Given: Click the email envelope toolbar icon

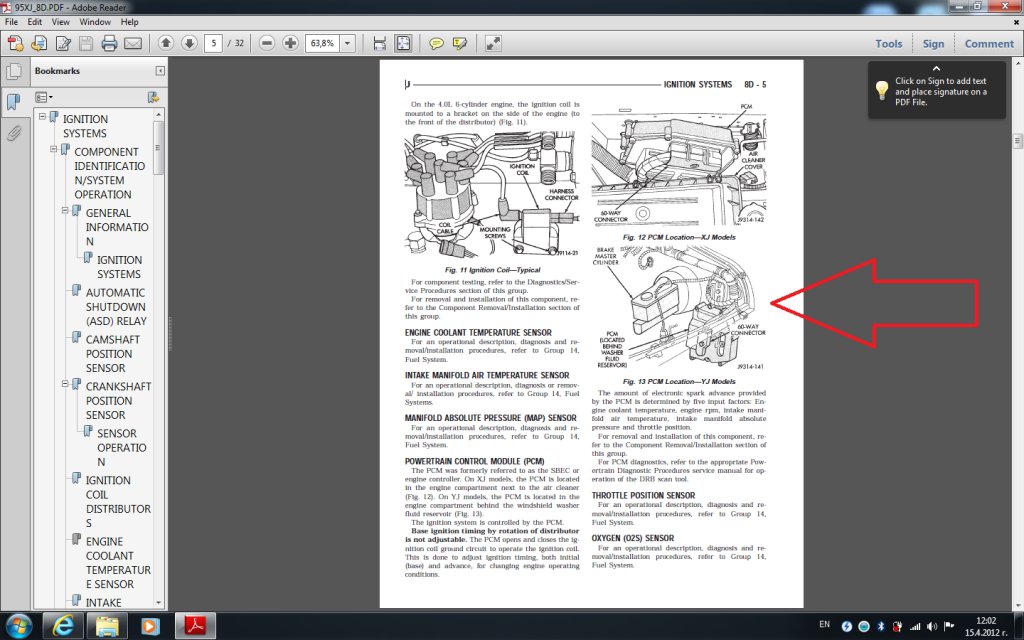Looking at the screenshot, I should pyautogui.click(x=133, y=43).
